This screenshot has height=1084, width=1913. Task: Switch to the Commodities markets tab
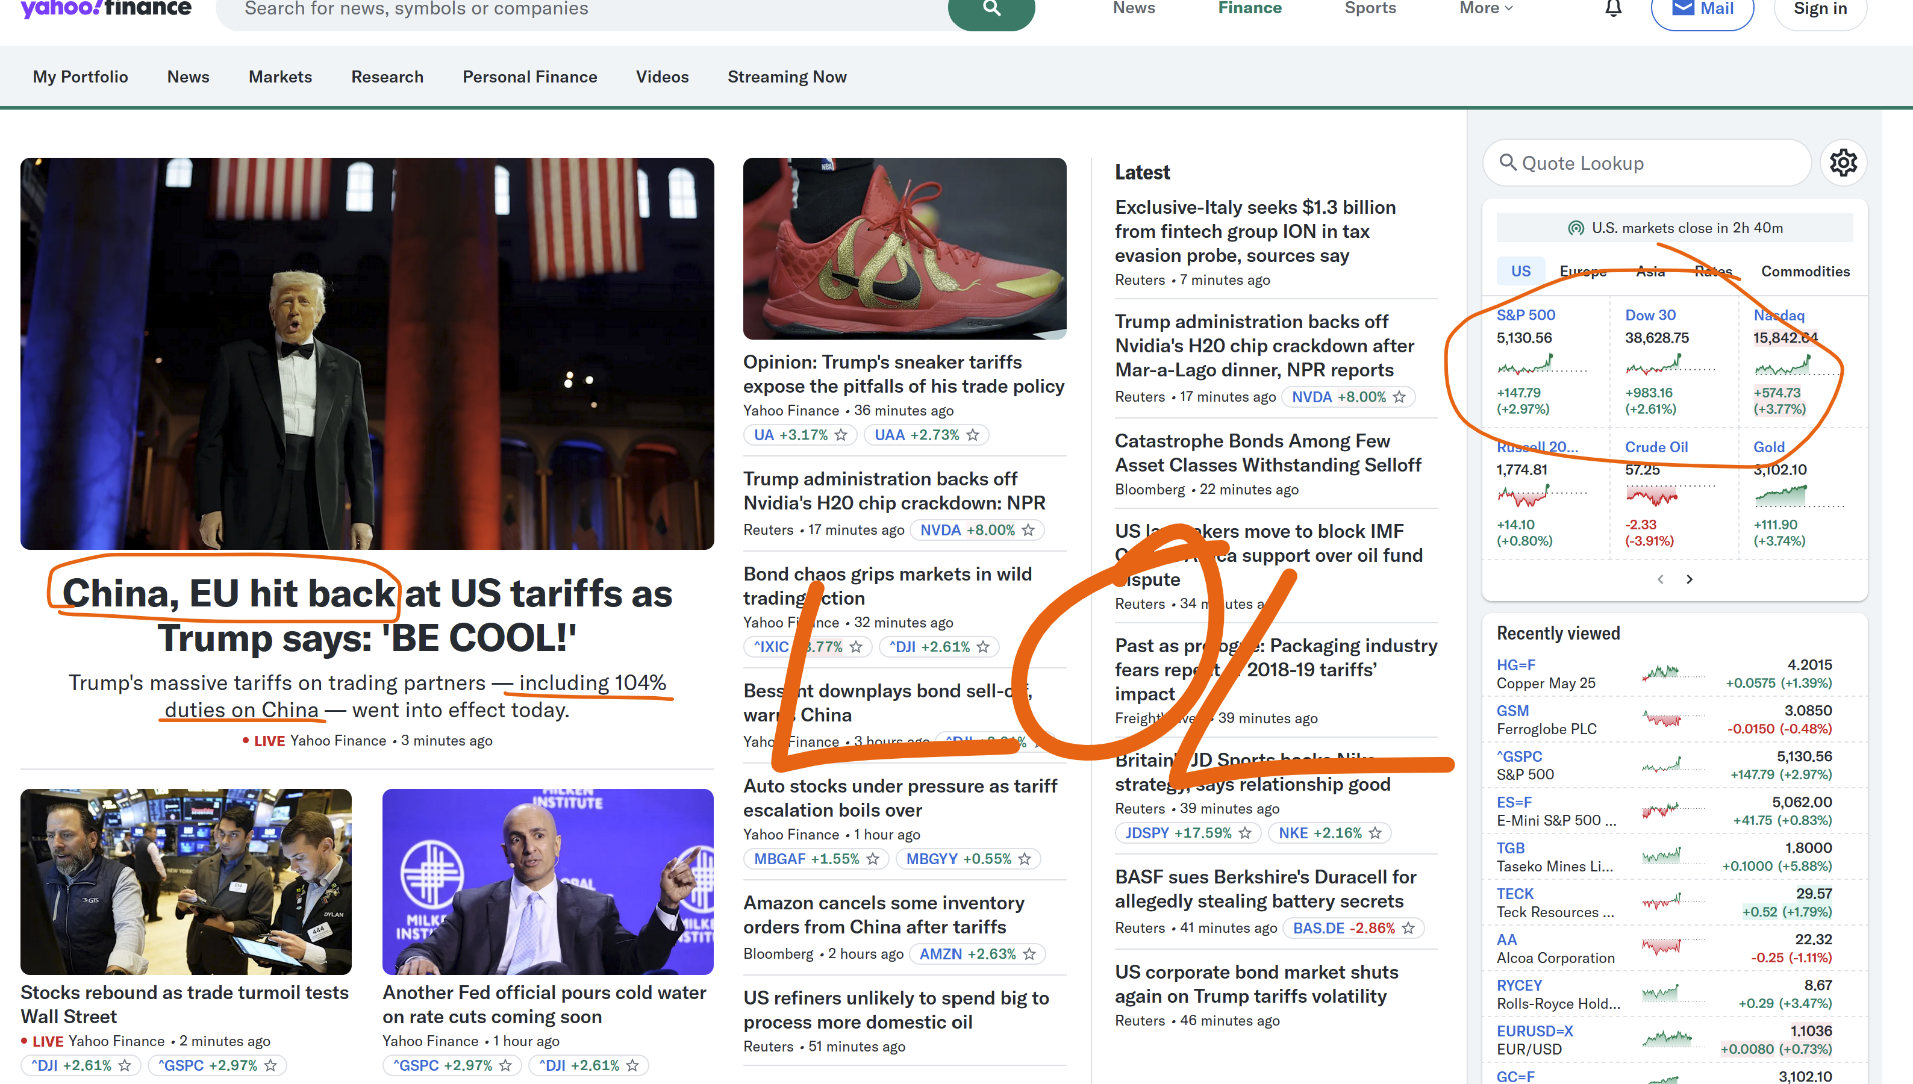1805,271
